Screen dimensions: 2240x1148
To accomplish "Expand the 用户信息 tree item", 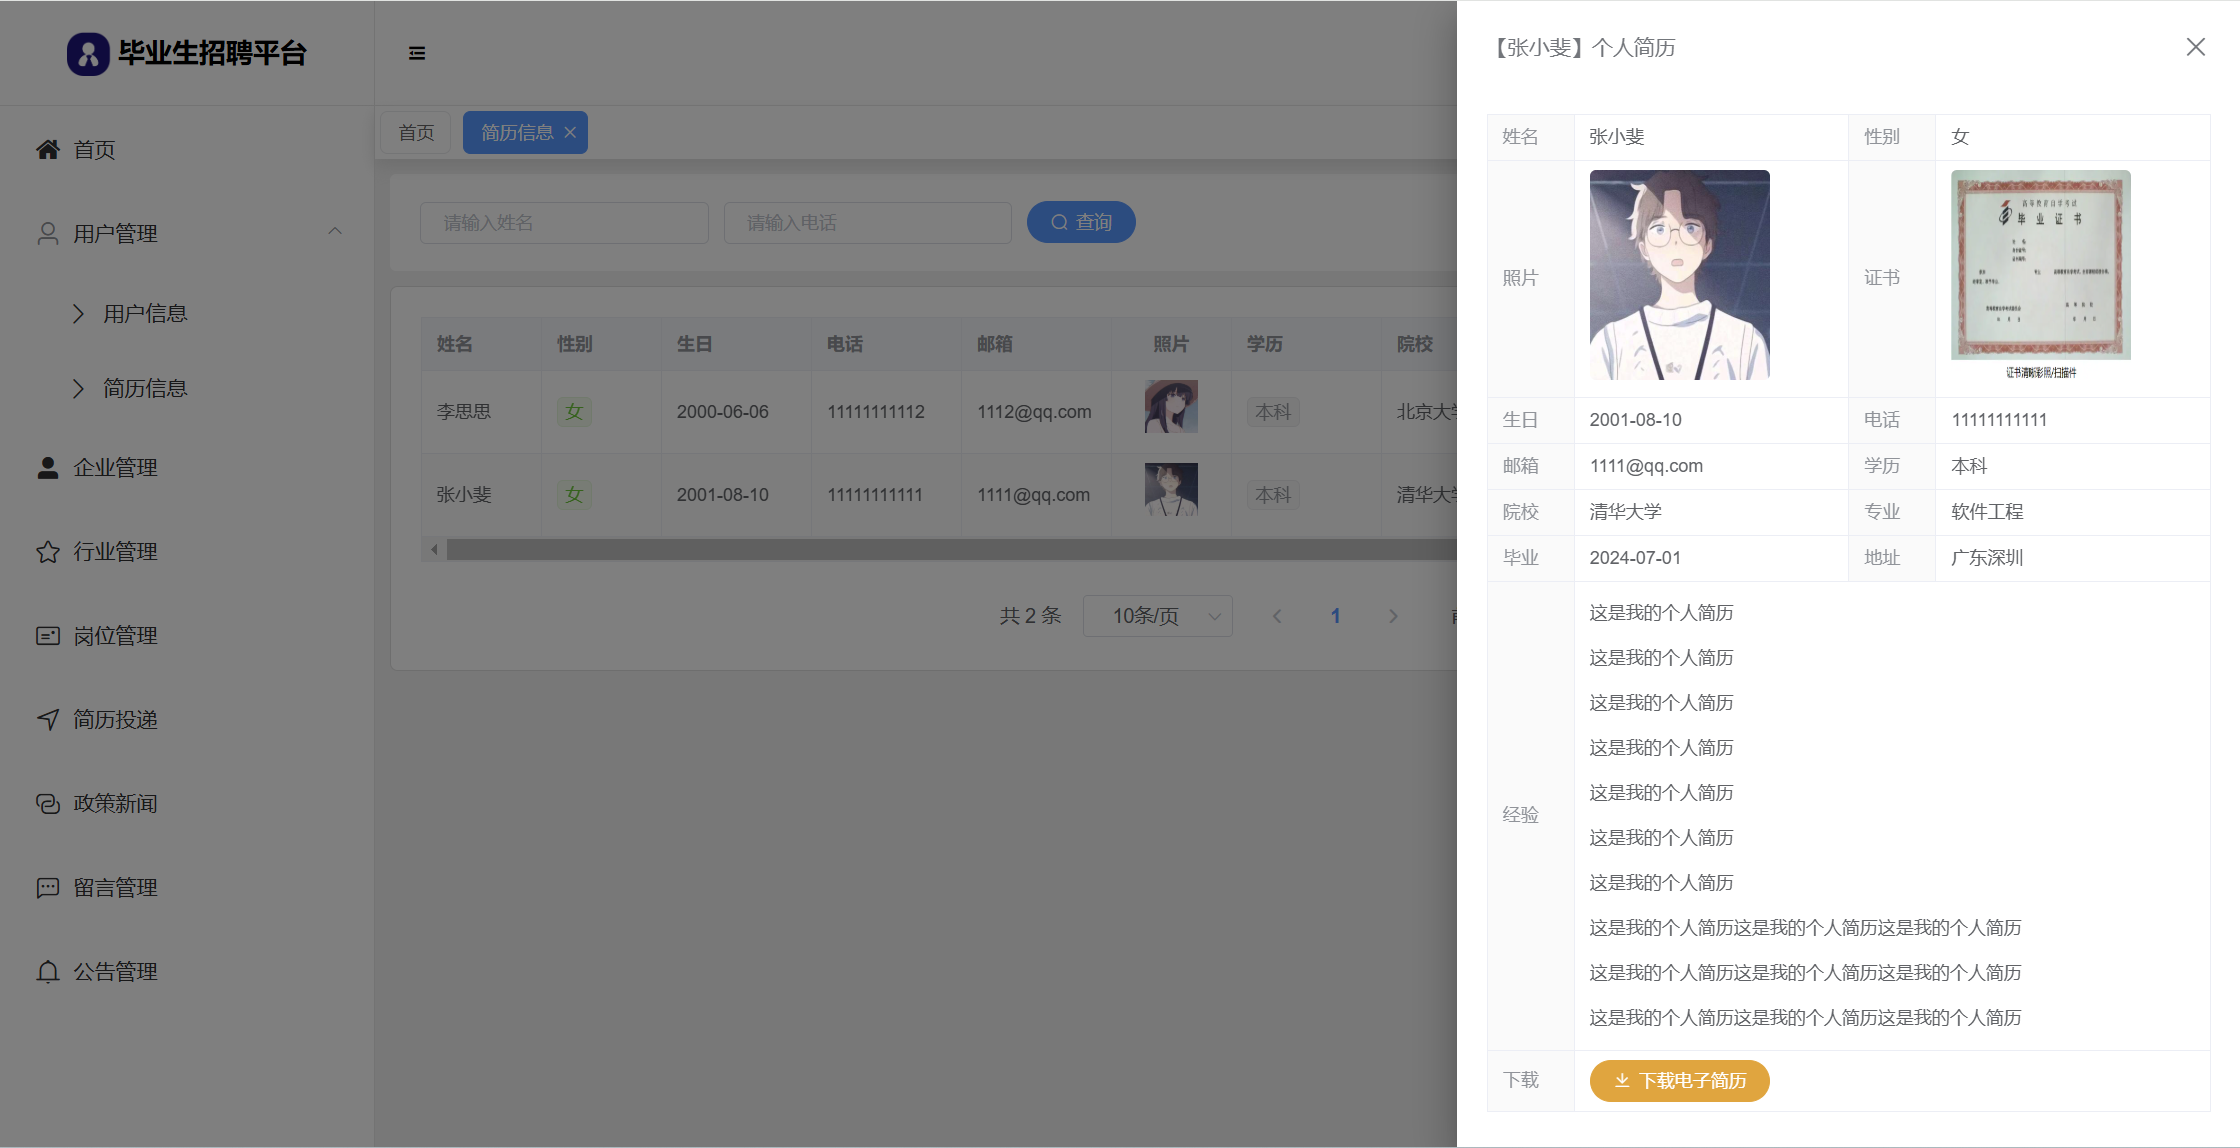I will pos(79,314).
